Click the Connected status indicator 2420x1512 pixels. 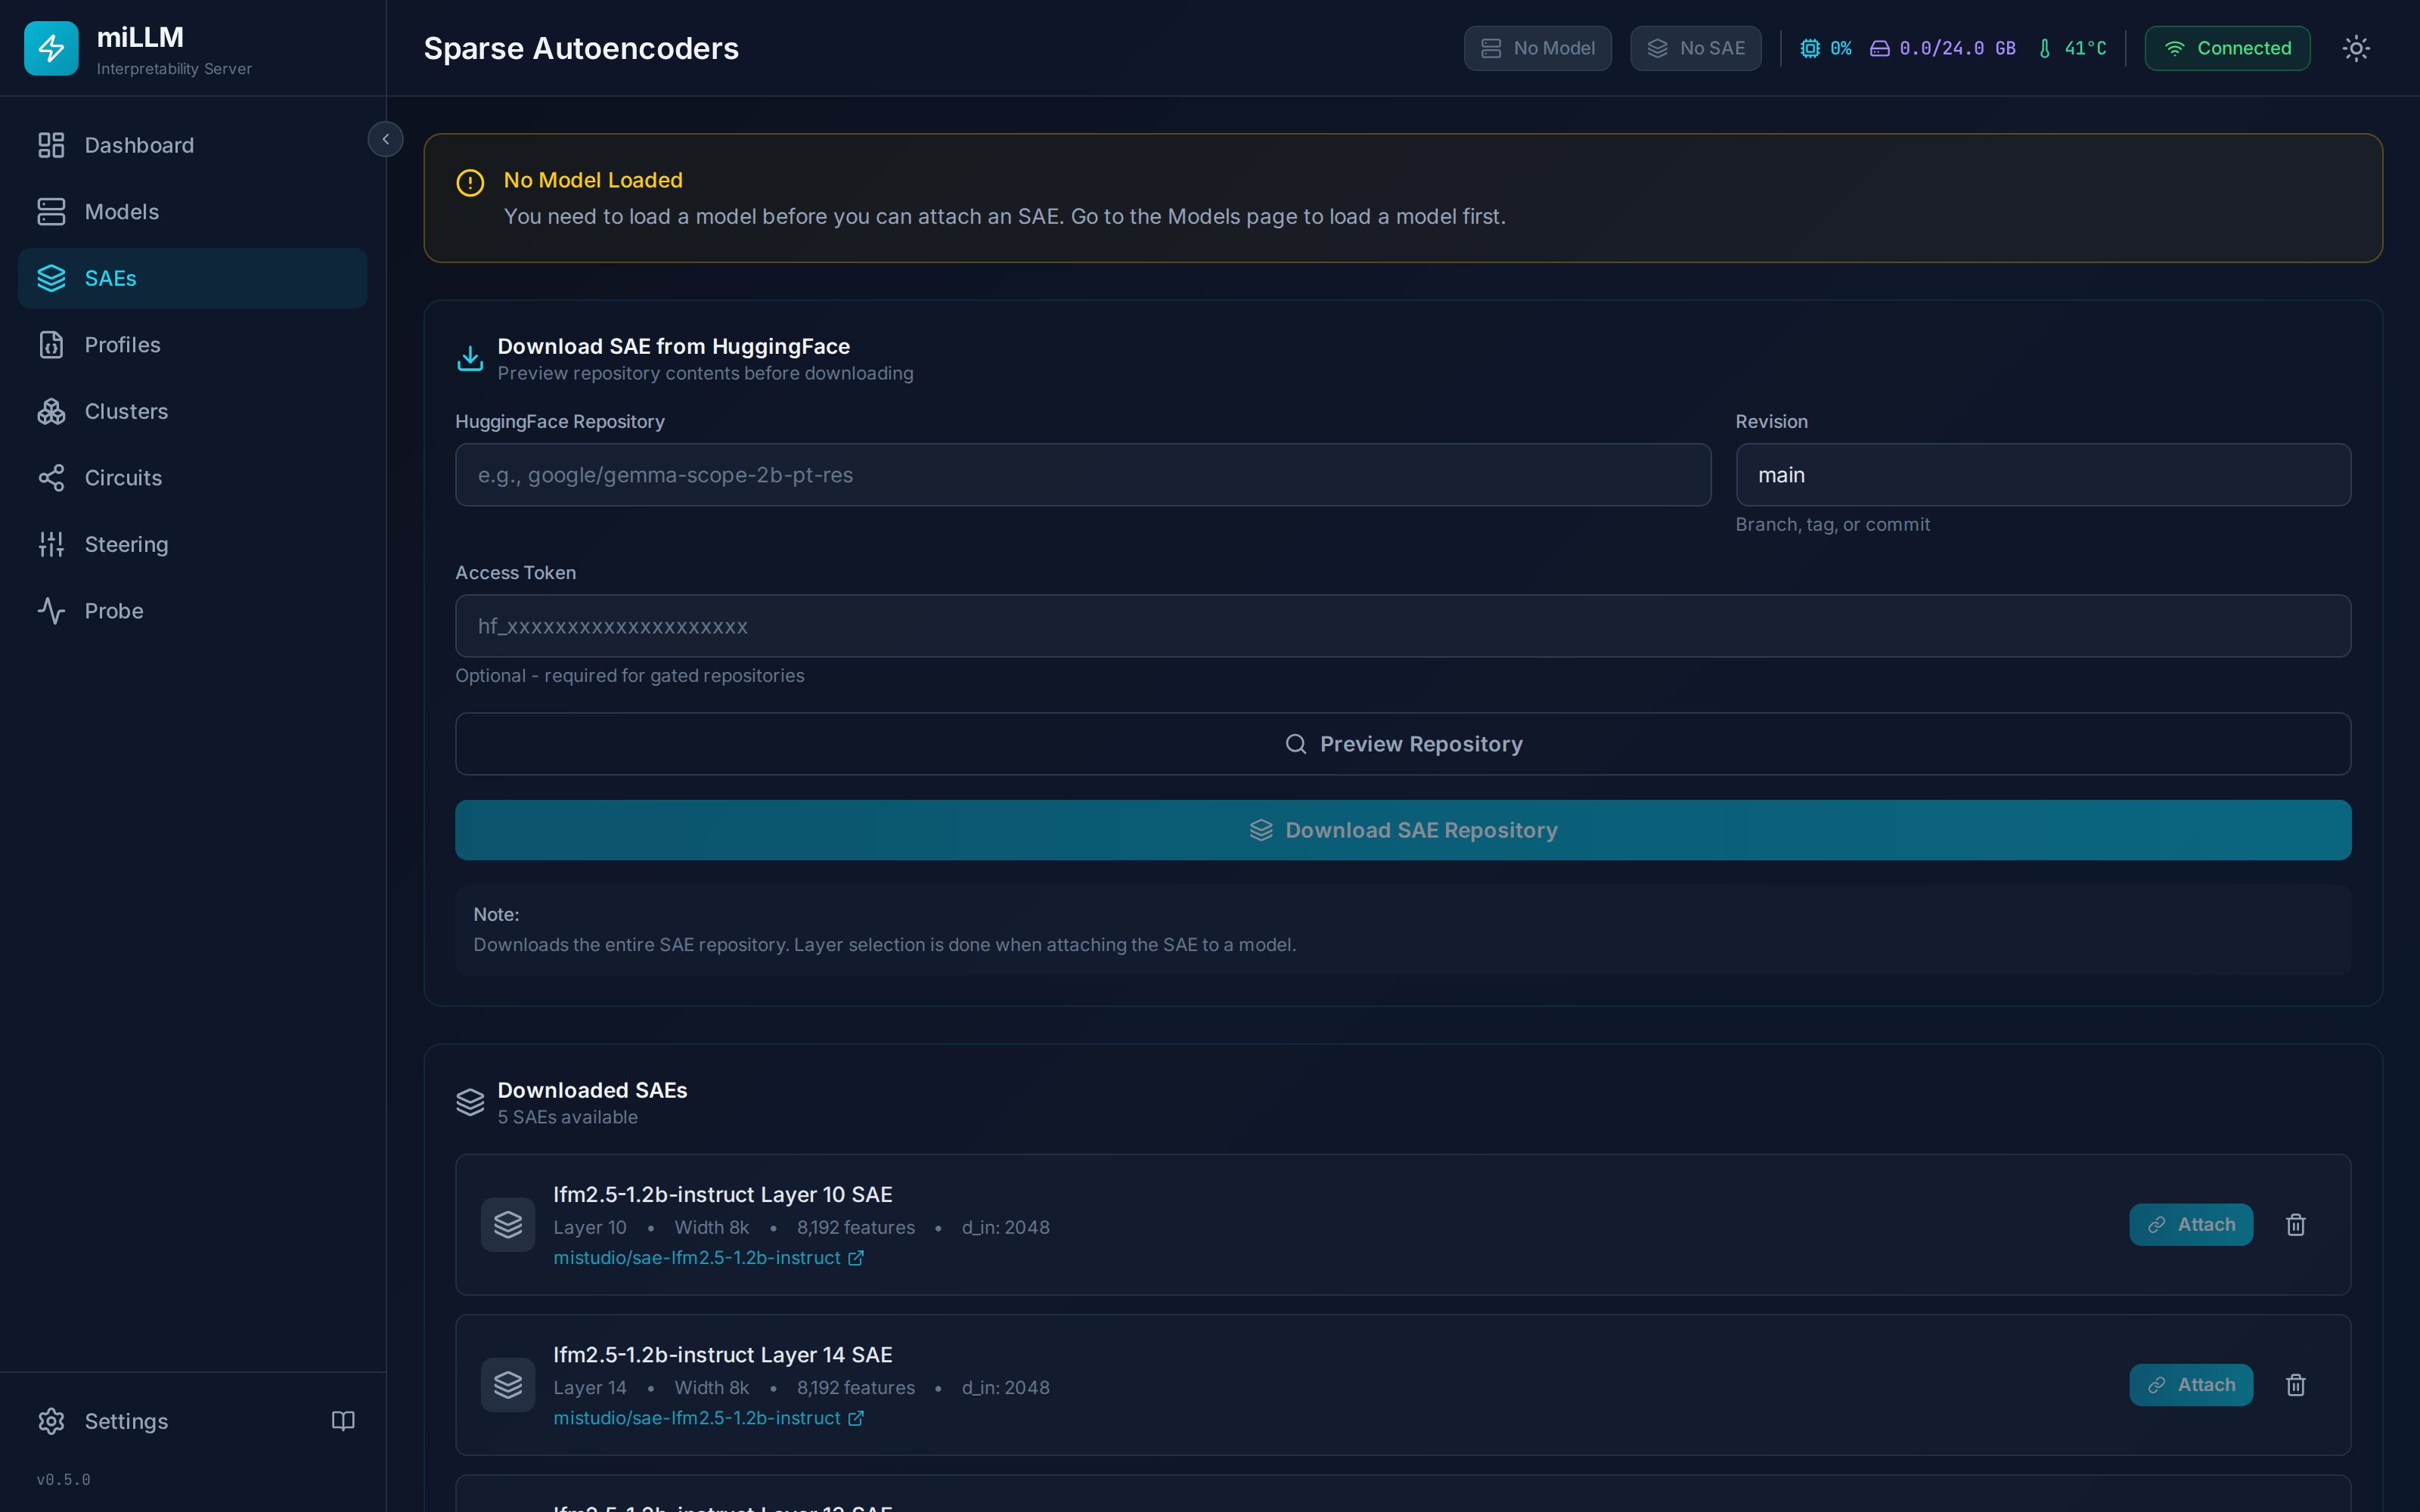(2227, 48)
